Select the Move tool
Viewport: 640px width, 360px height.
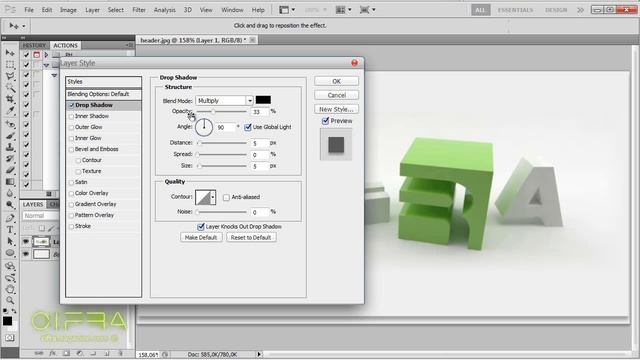pos(10,53)
